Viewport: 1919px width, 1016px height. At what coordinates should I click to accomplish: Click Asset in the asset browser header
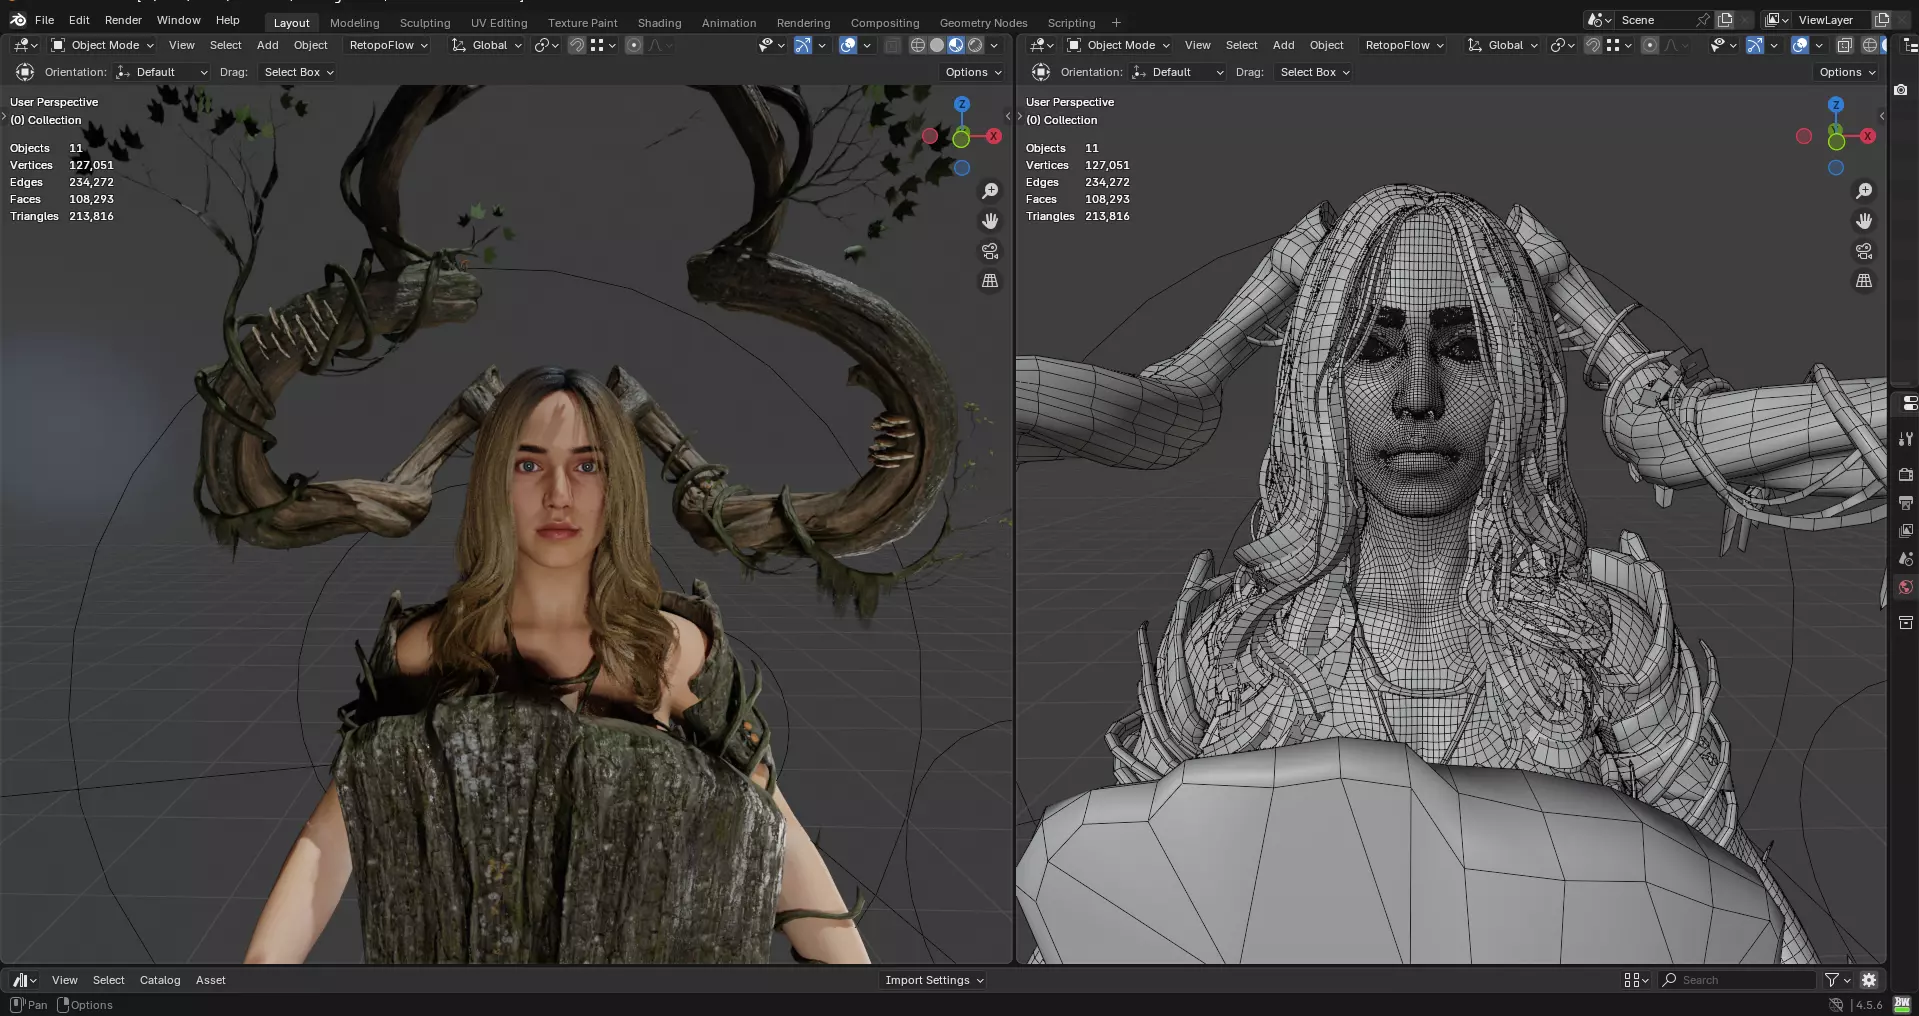210,980
